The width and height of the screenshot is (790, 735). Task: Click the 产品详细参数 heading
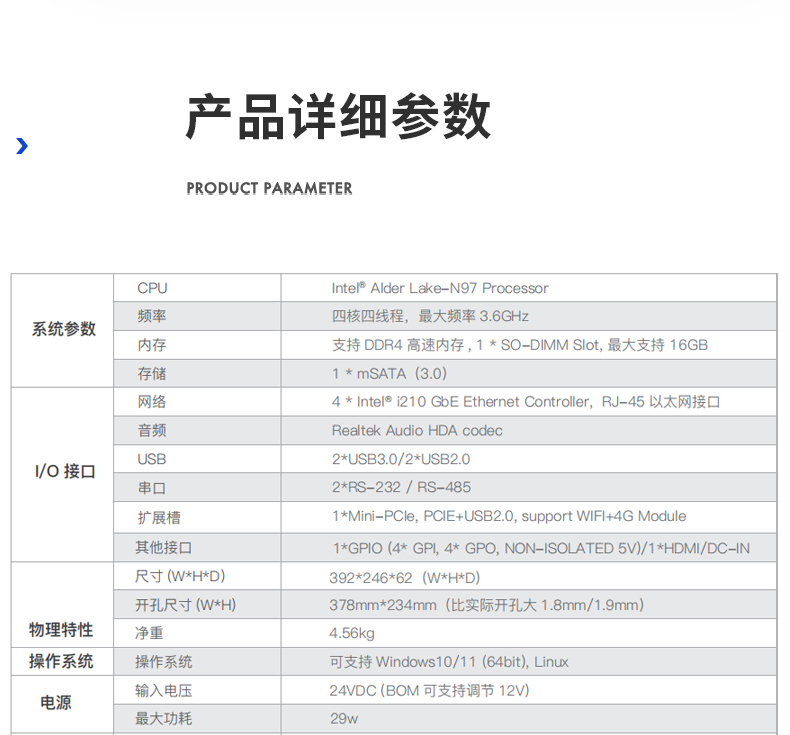338,118
